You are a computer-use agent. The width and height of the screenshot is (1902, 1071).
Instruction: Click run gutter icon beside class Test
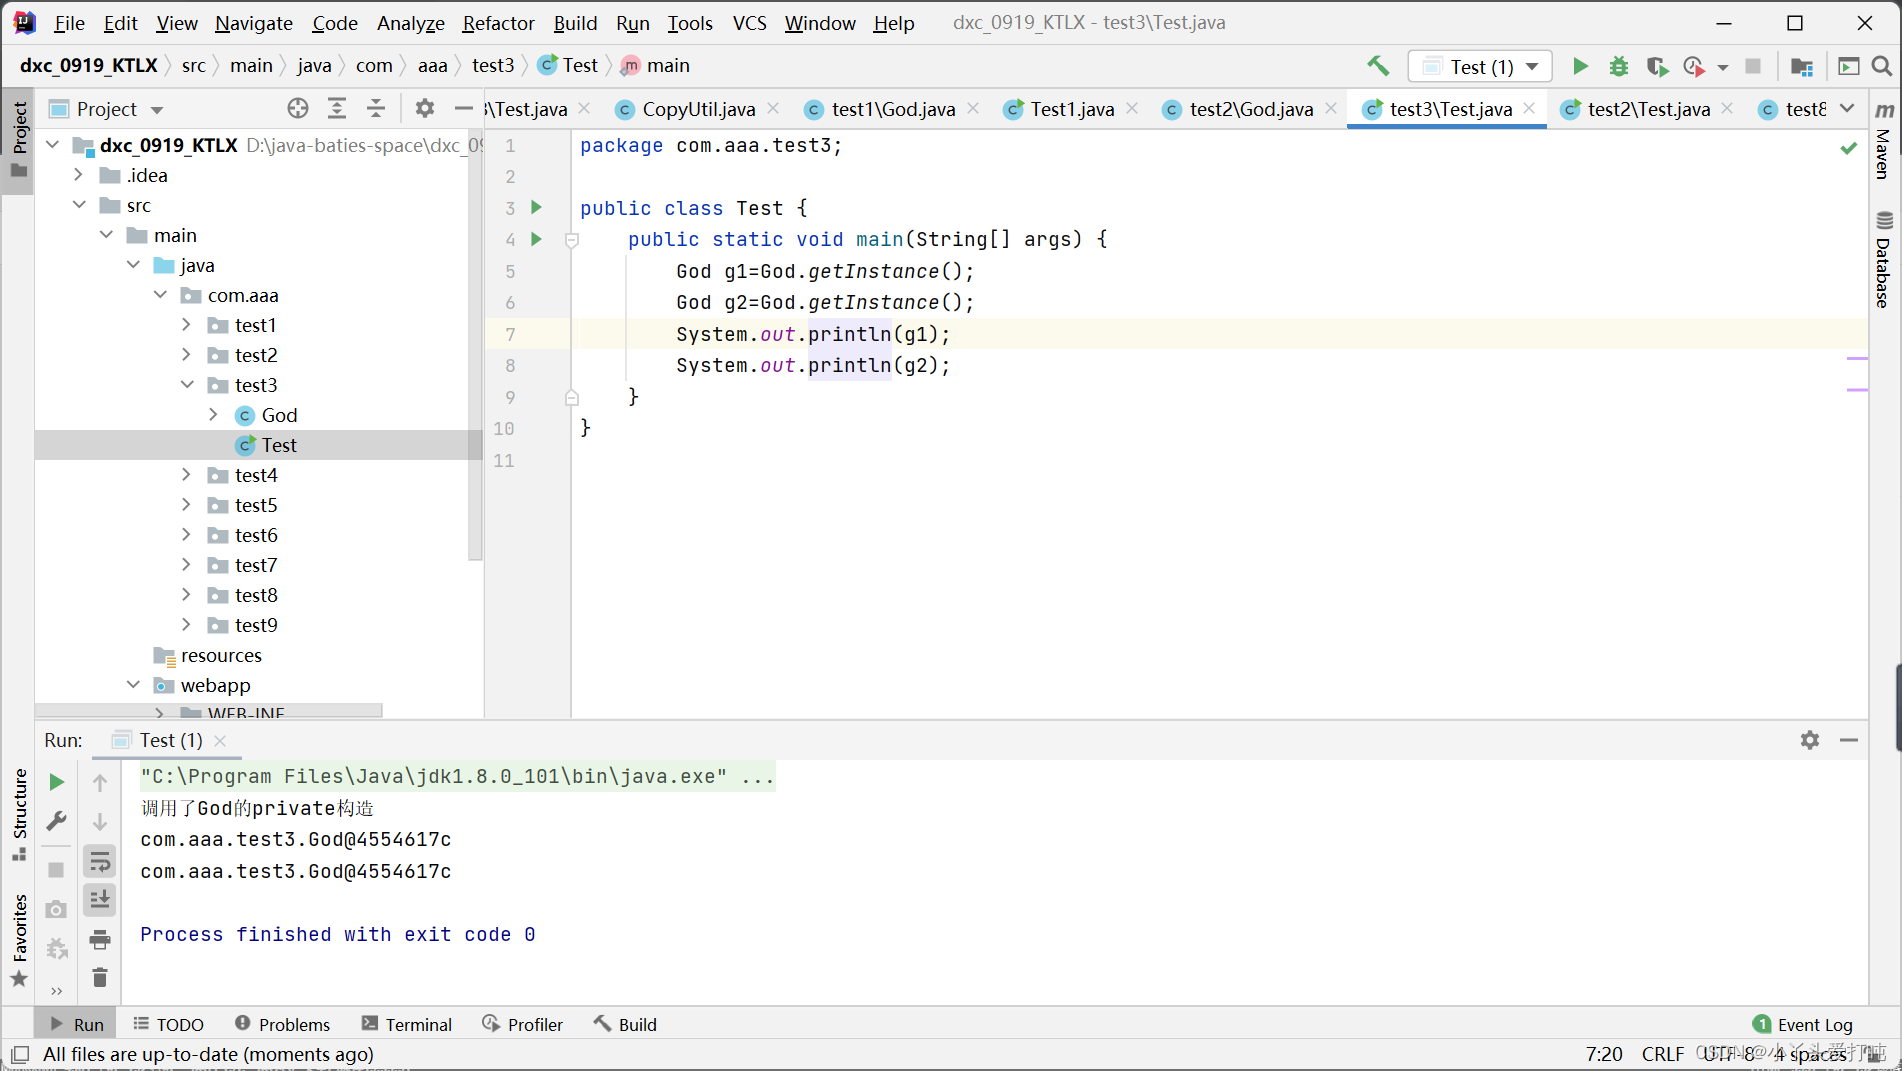537,207
